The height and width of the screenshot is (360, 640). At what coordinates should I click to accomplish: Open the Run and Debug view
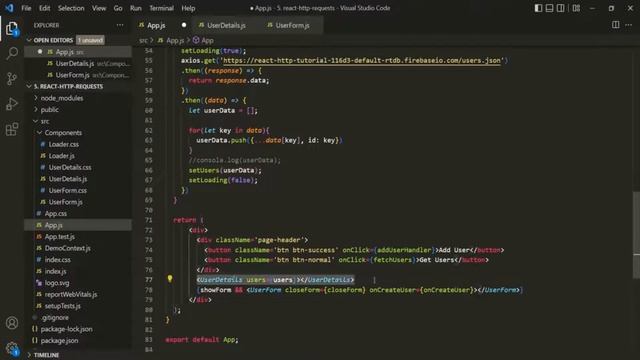tap(12, 104)
